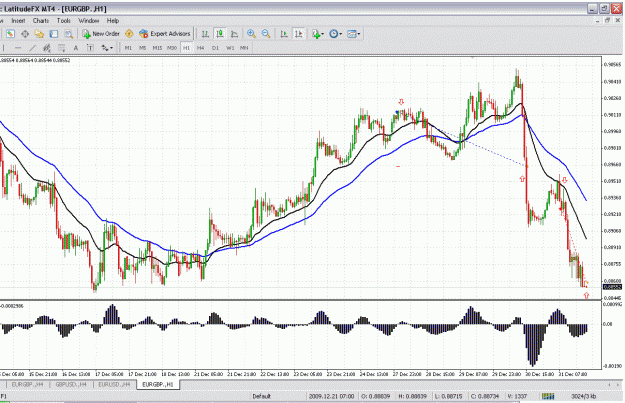Viewport: 625px width, 403px height.
Task: Switch to W1 weekly timeframe
Action: click(230, 48)
